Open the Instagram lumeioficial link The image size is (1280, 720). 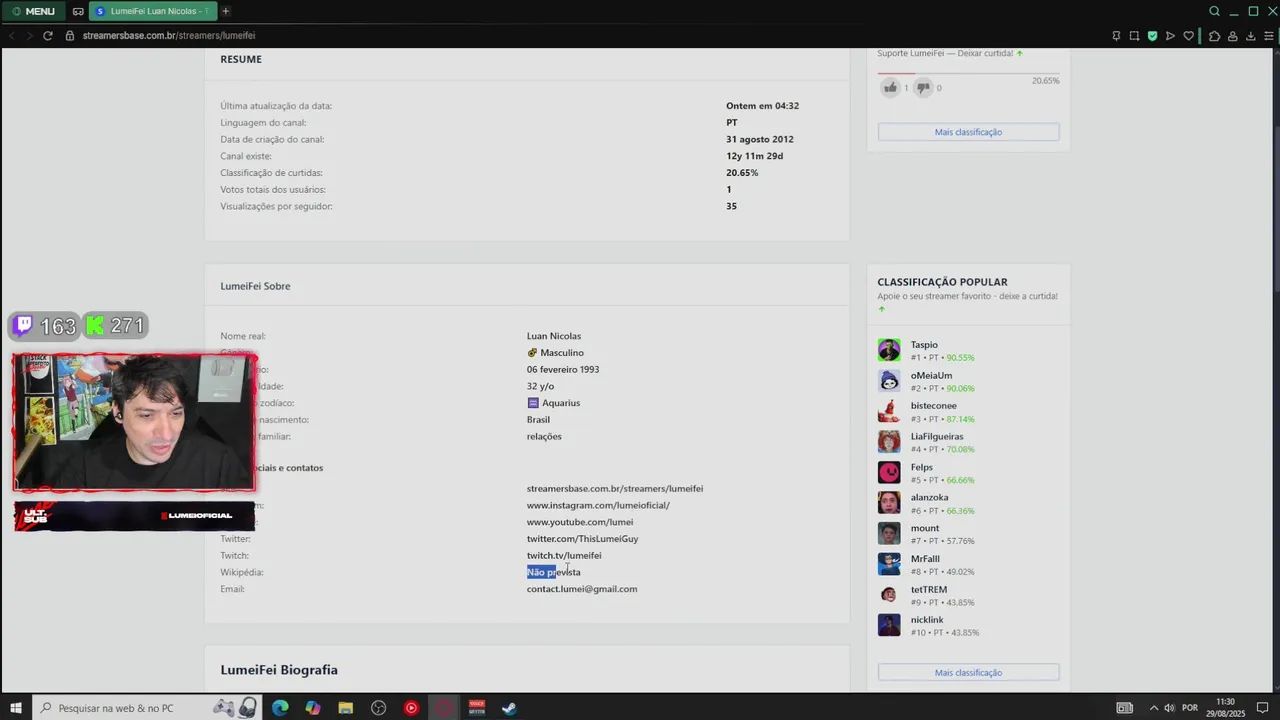[598, 505]
